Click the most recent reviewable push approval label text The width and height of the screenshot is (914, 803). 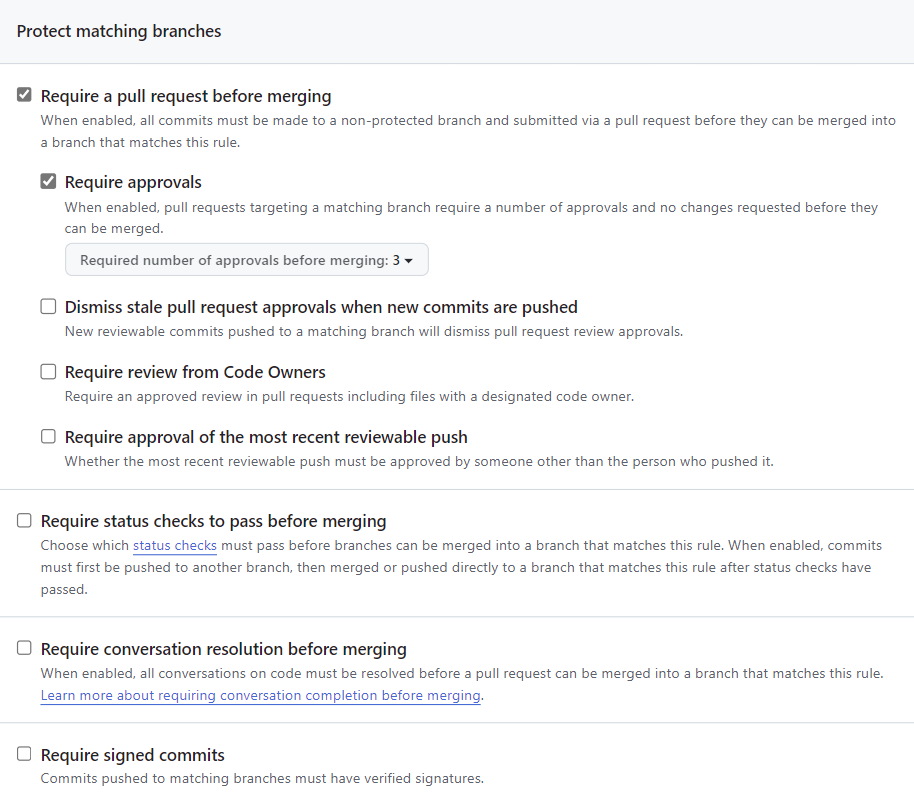click(x=266, y=437)
